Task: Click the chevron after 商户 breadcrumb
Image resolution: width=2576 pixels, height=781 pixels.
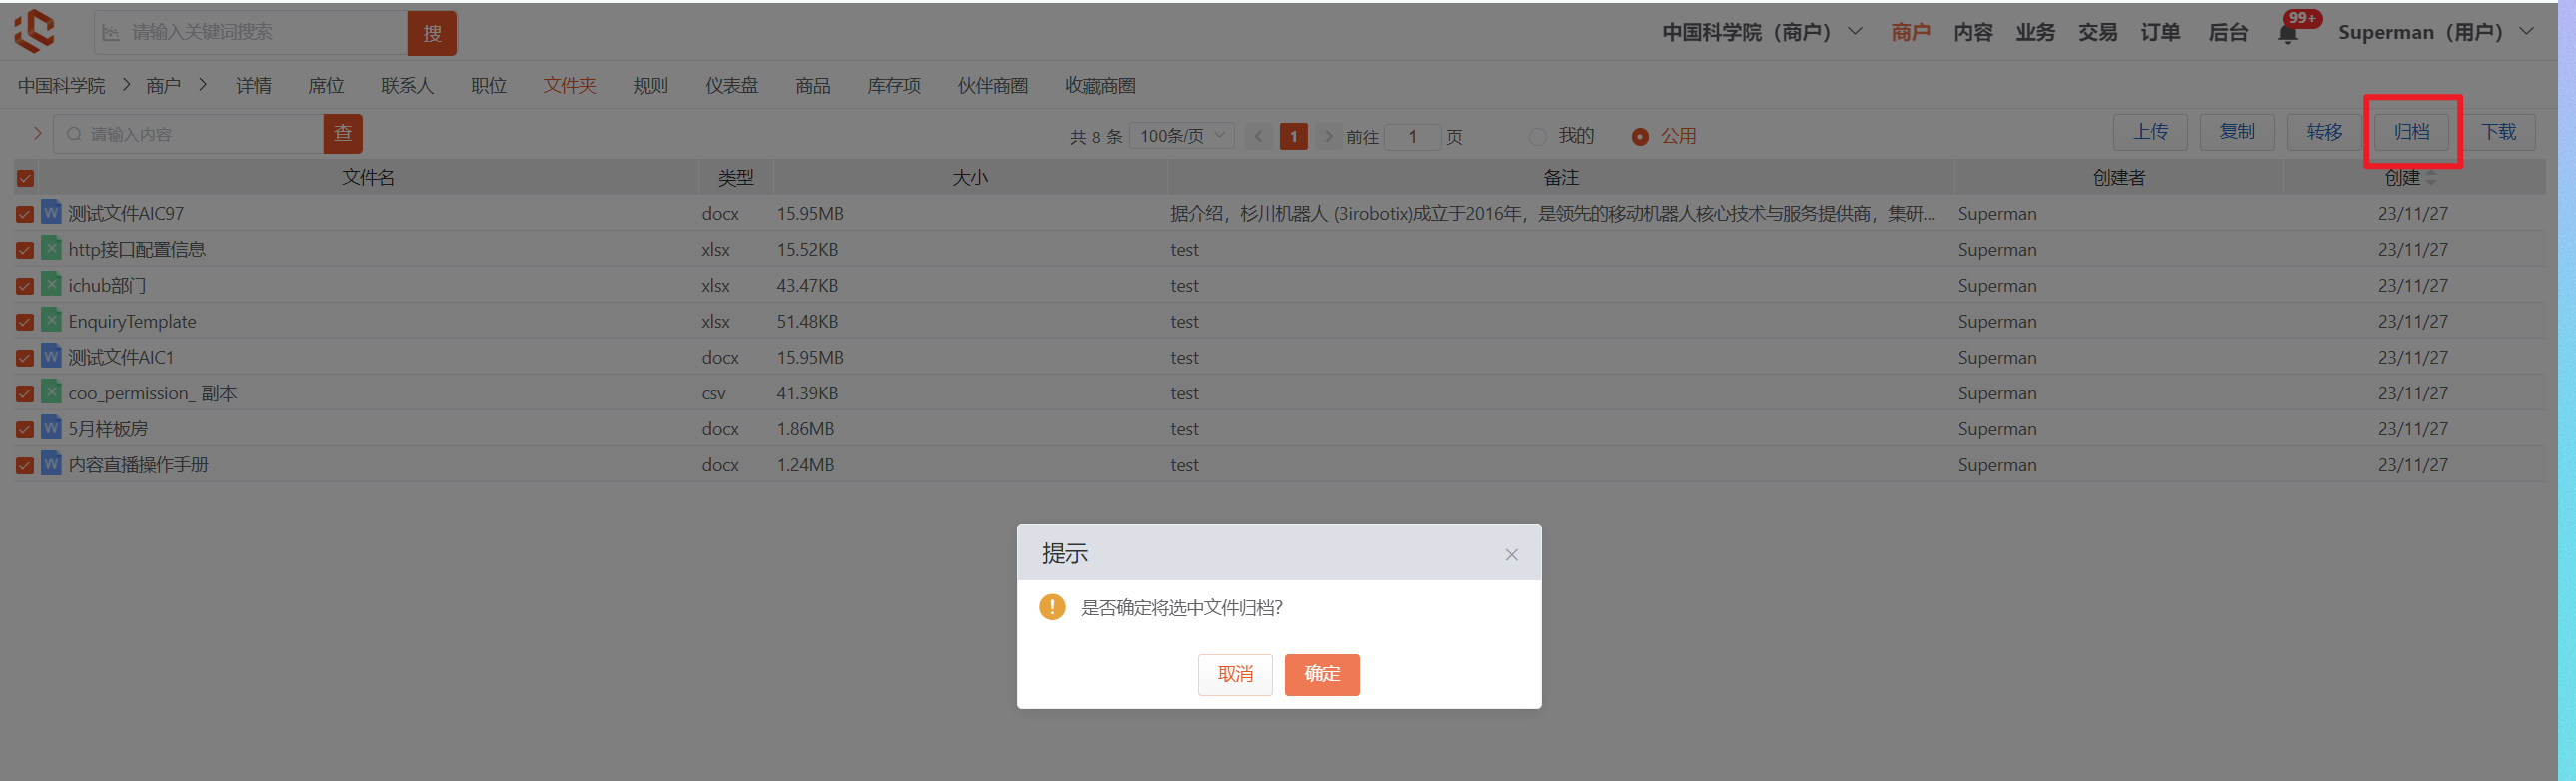Action: [x=203, y=85]
